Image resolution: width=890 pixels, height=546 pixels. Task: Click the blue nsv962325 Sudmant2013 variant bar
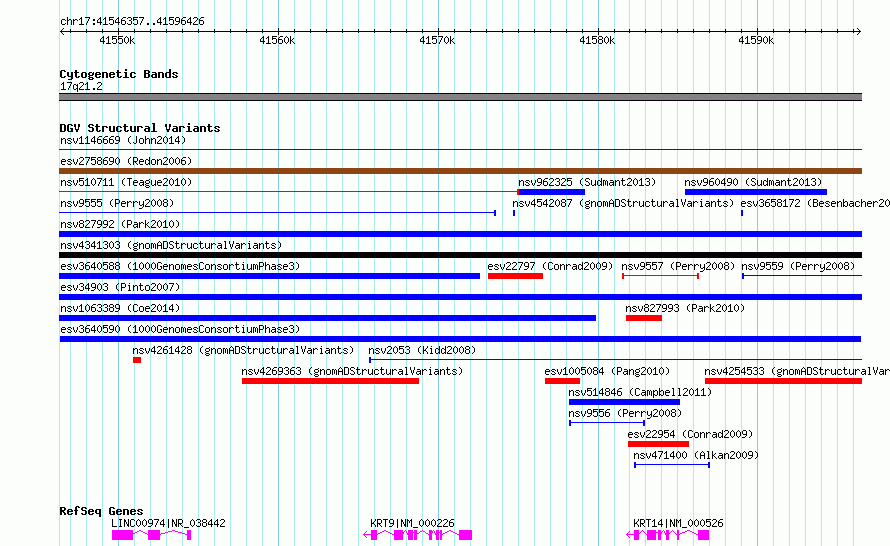551,192
